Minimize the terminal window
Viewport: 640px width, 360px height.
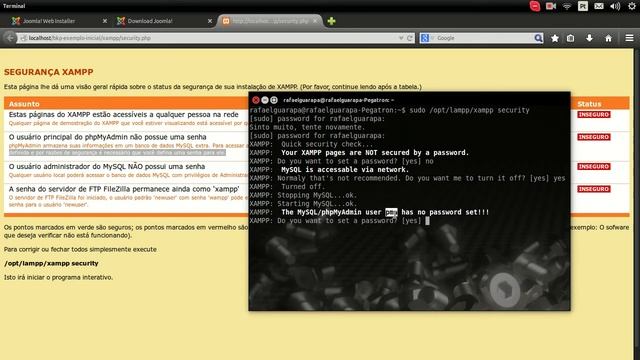tap(265, 100)
